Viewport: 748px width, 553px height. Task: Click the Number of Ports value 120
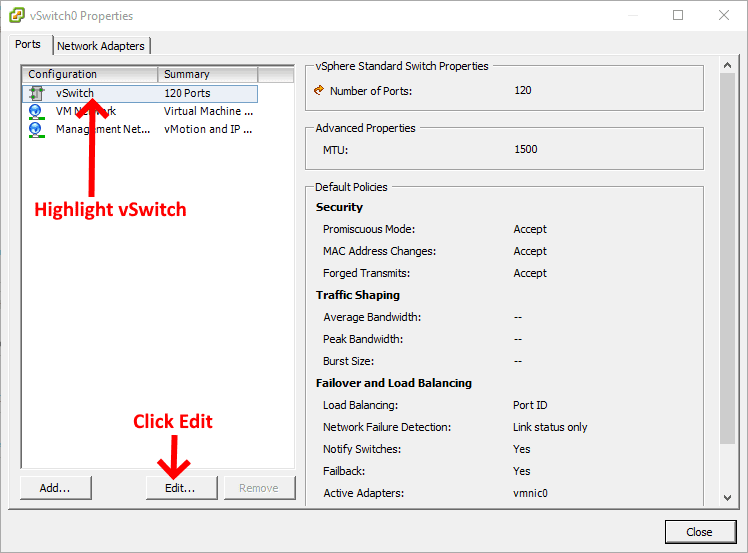coord(523,90)
